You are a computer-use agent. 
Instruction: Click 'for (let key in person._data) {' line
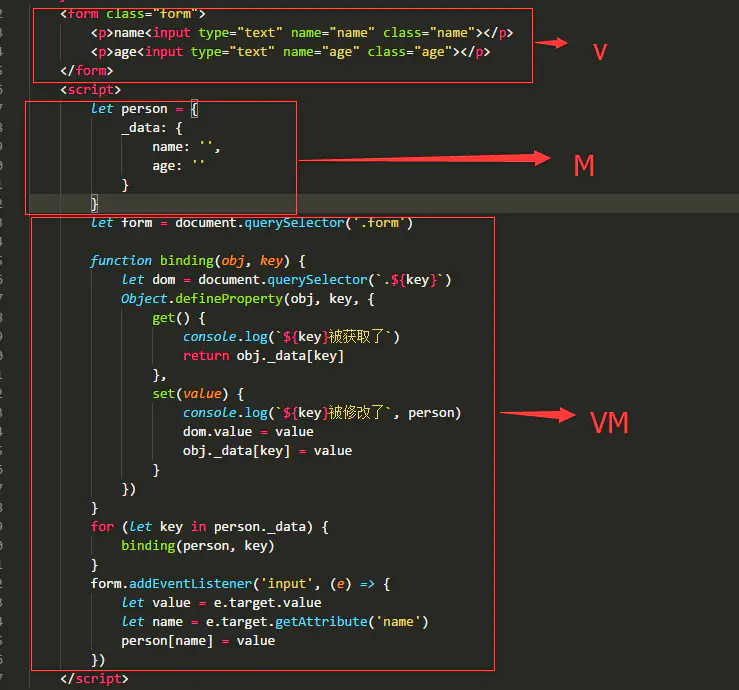(210, 527)
